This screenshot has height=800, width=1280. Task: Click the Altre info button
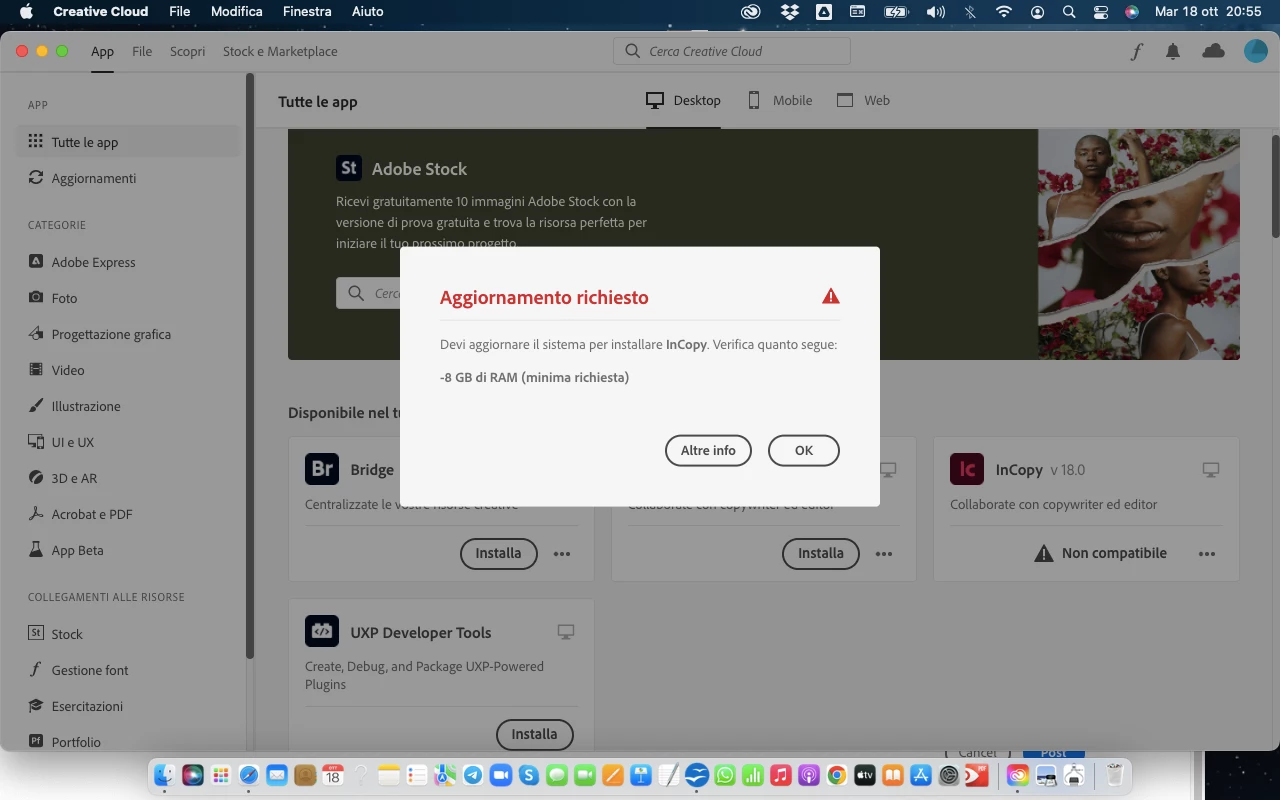pyautogui.click(x=708, y=450)
